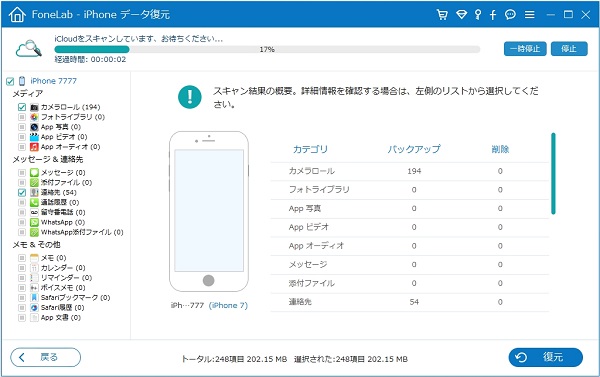600x377 pixels.
Task: Toggle the フォトライブラリ (0) checkbox
Action: 22,117
